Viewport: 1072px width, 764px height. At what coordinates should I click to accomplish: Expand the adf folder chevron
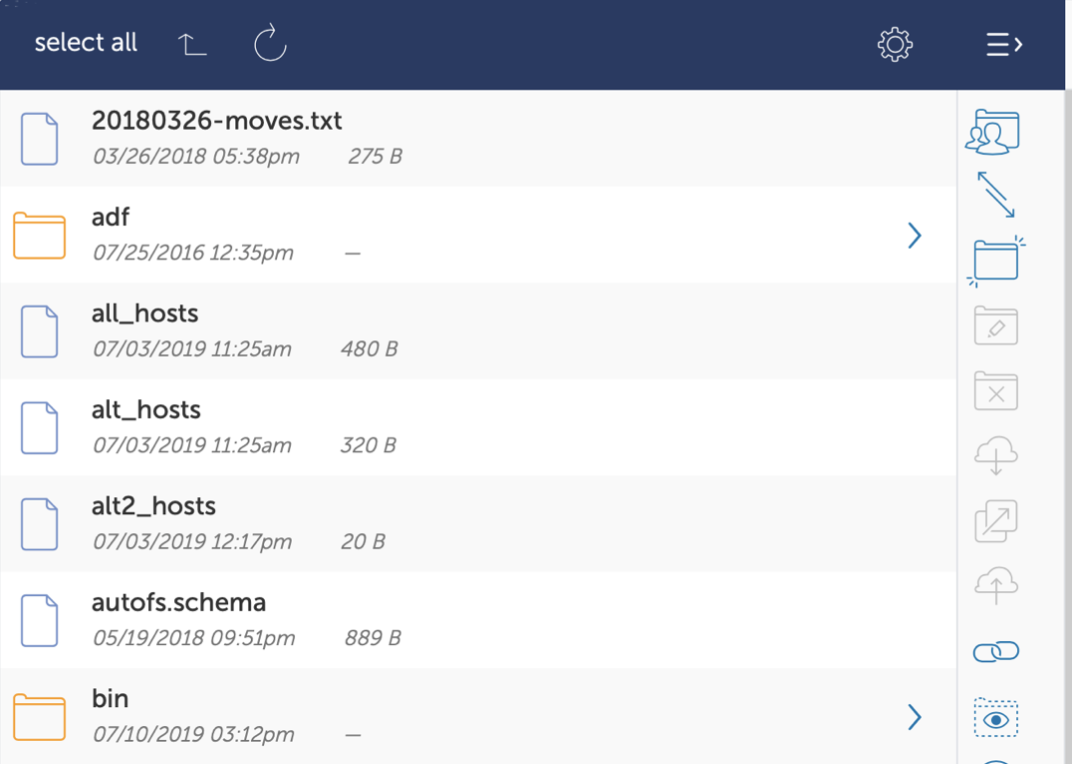(914, 235)
